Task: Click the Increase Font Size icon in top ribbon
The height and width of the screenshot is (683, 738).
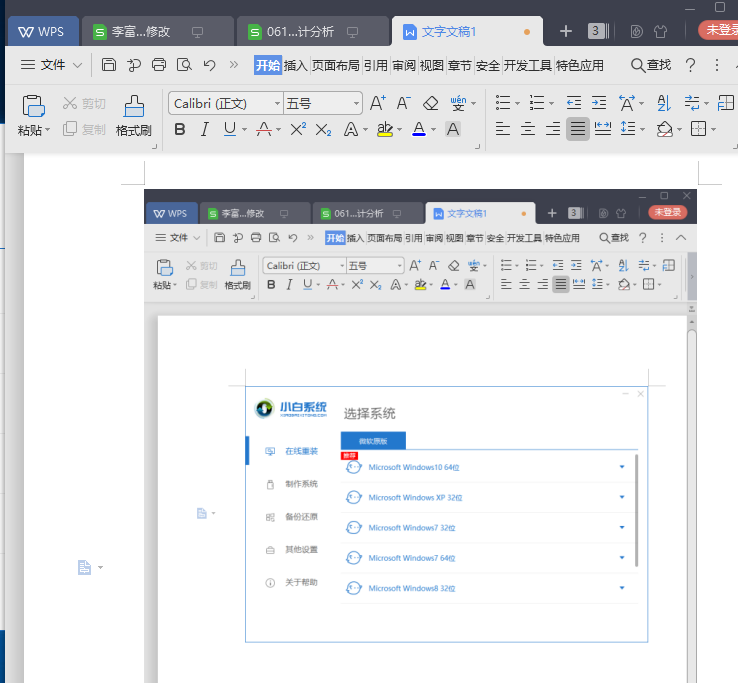Action: (378, 103)
